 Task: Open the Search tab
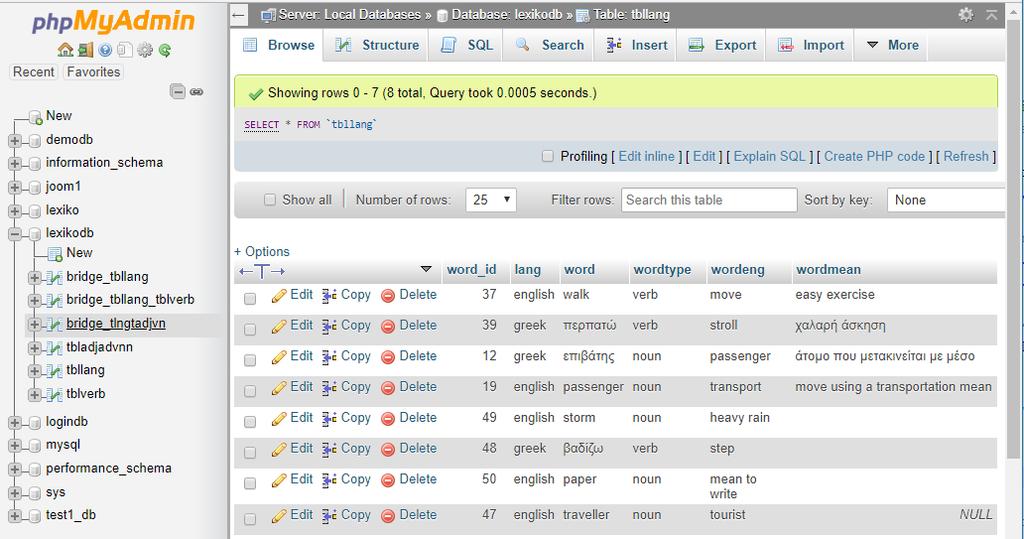549,45
